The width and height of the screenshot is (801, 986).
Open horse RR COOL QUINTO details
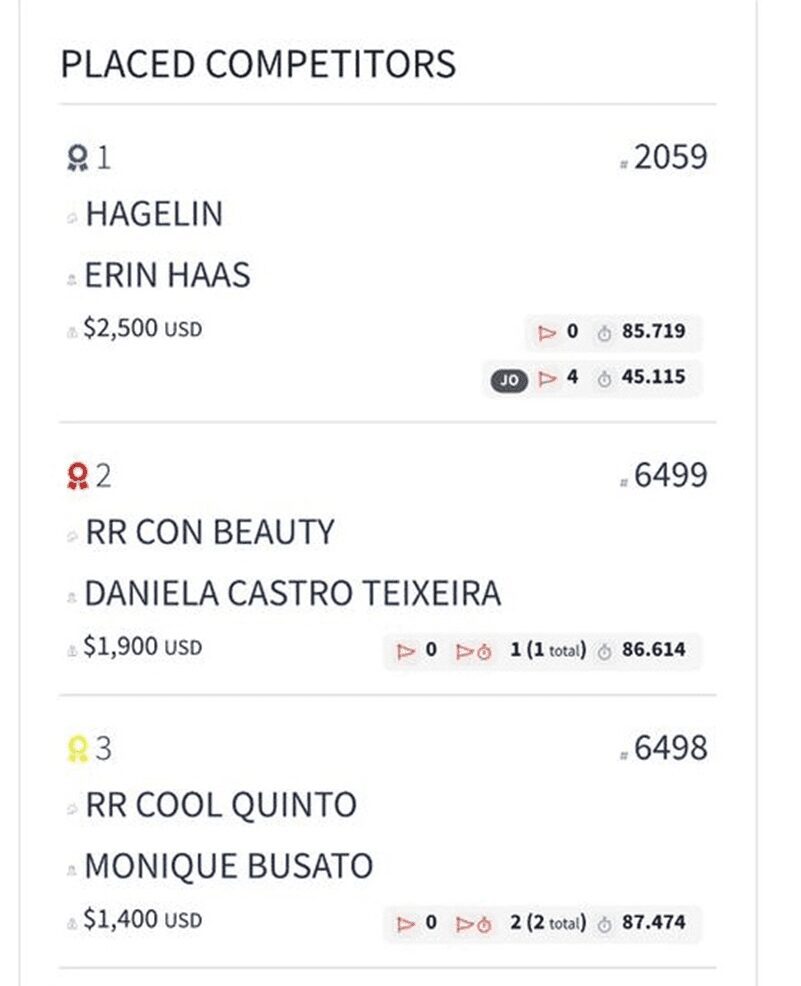(221, 805)
